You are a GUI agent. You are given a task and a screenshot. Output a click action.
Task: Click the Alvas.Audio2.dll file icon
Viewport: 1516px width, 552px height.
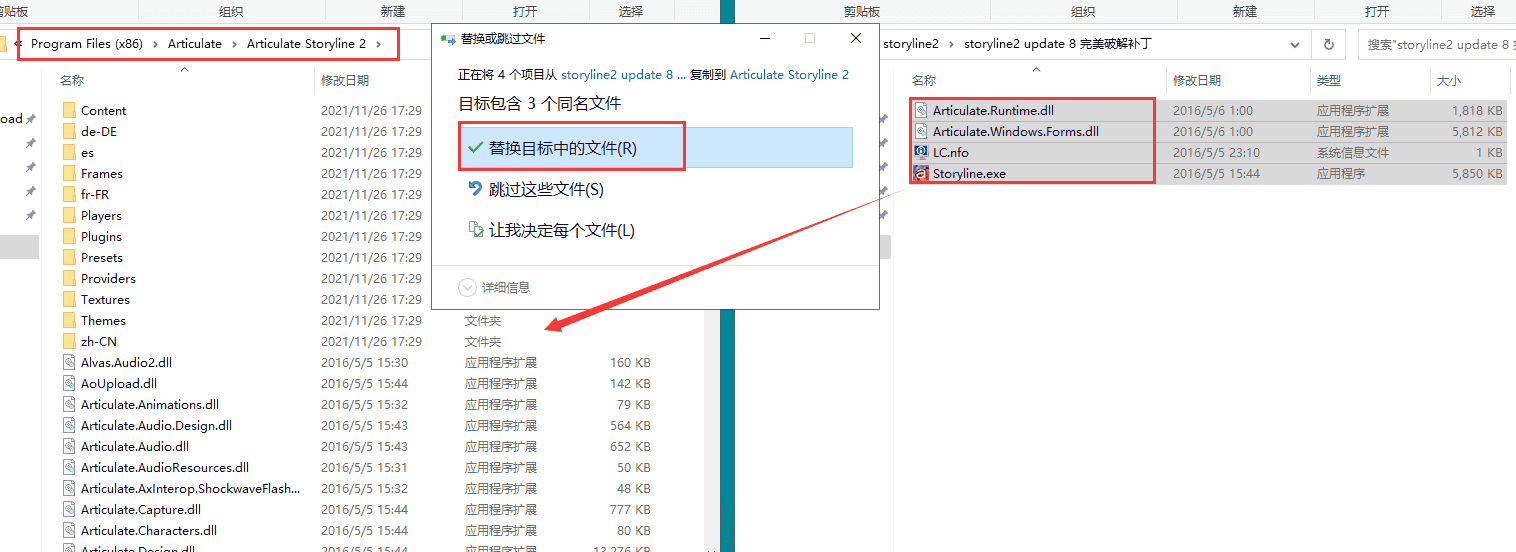pyautogui.click(x=68, y=362)
